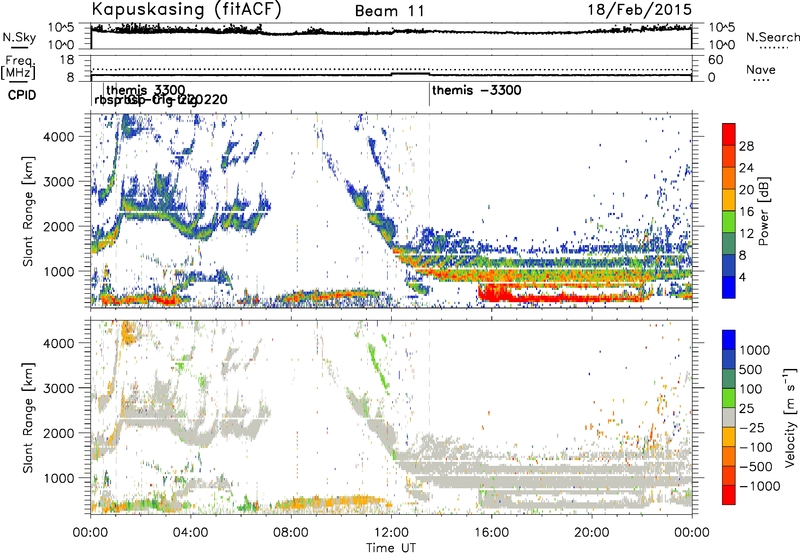This screenshot has width=800, height=554.
Task: Click the '1000' tick on the Velocity colorbar
Action: pyautogui.click(x=754, y=350)
